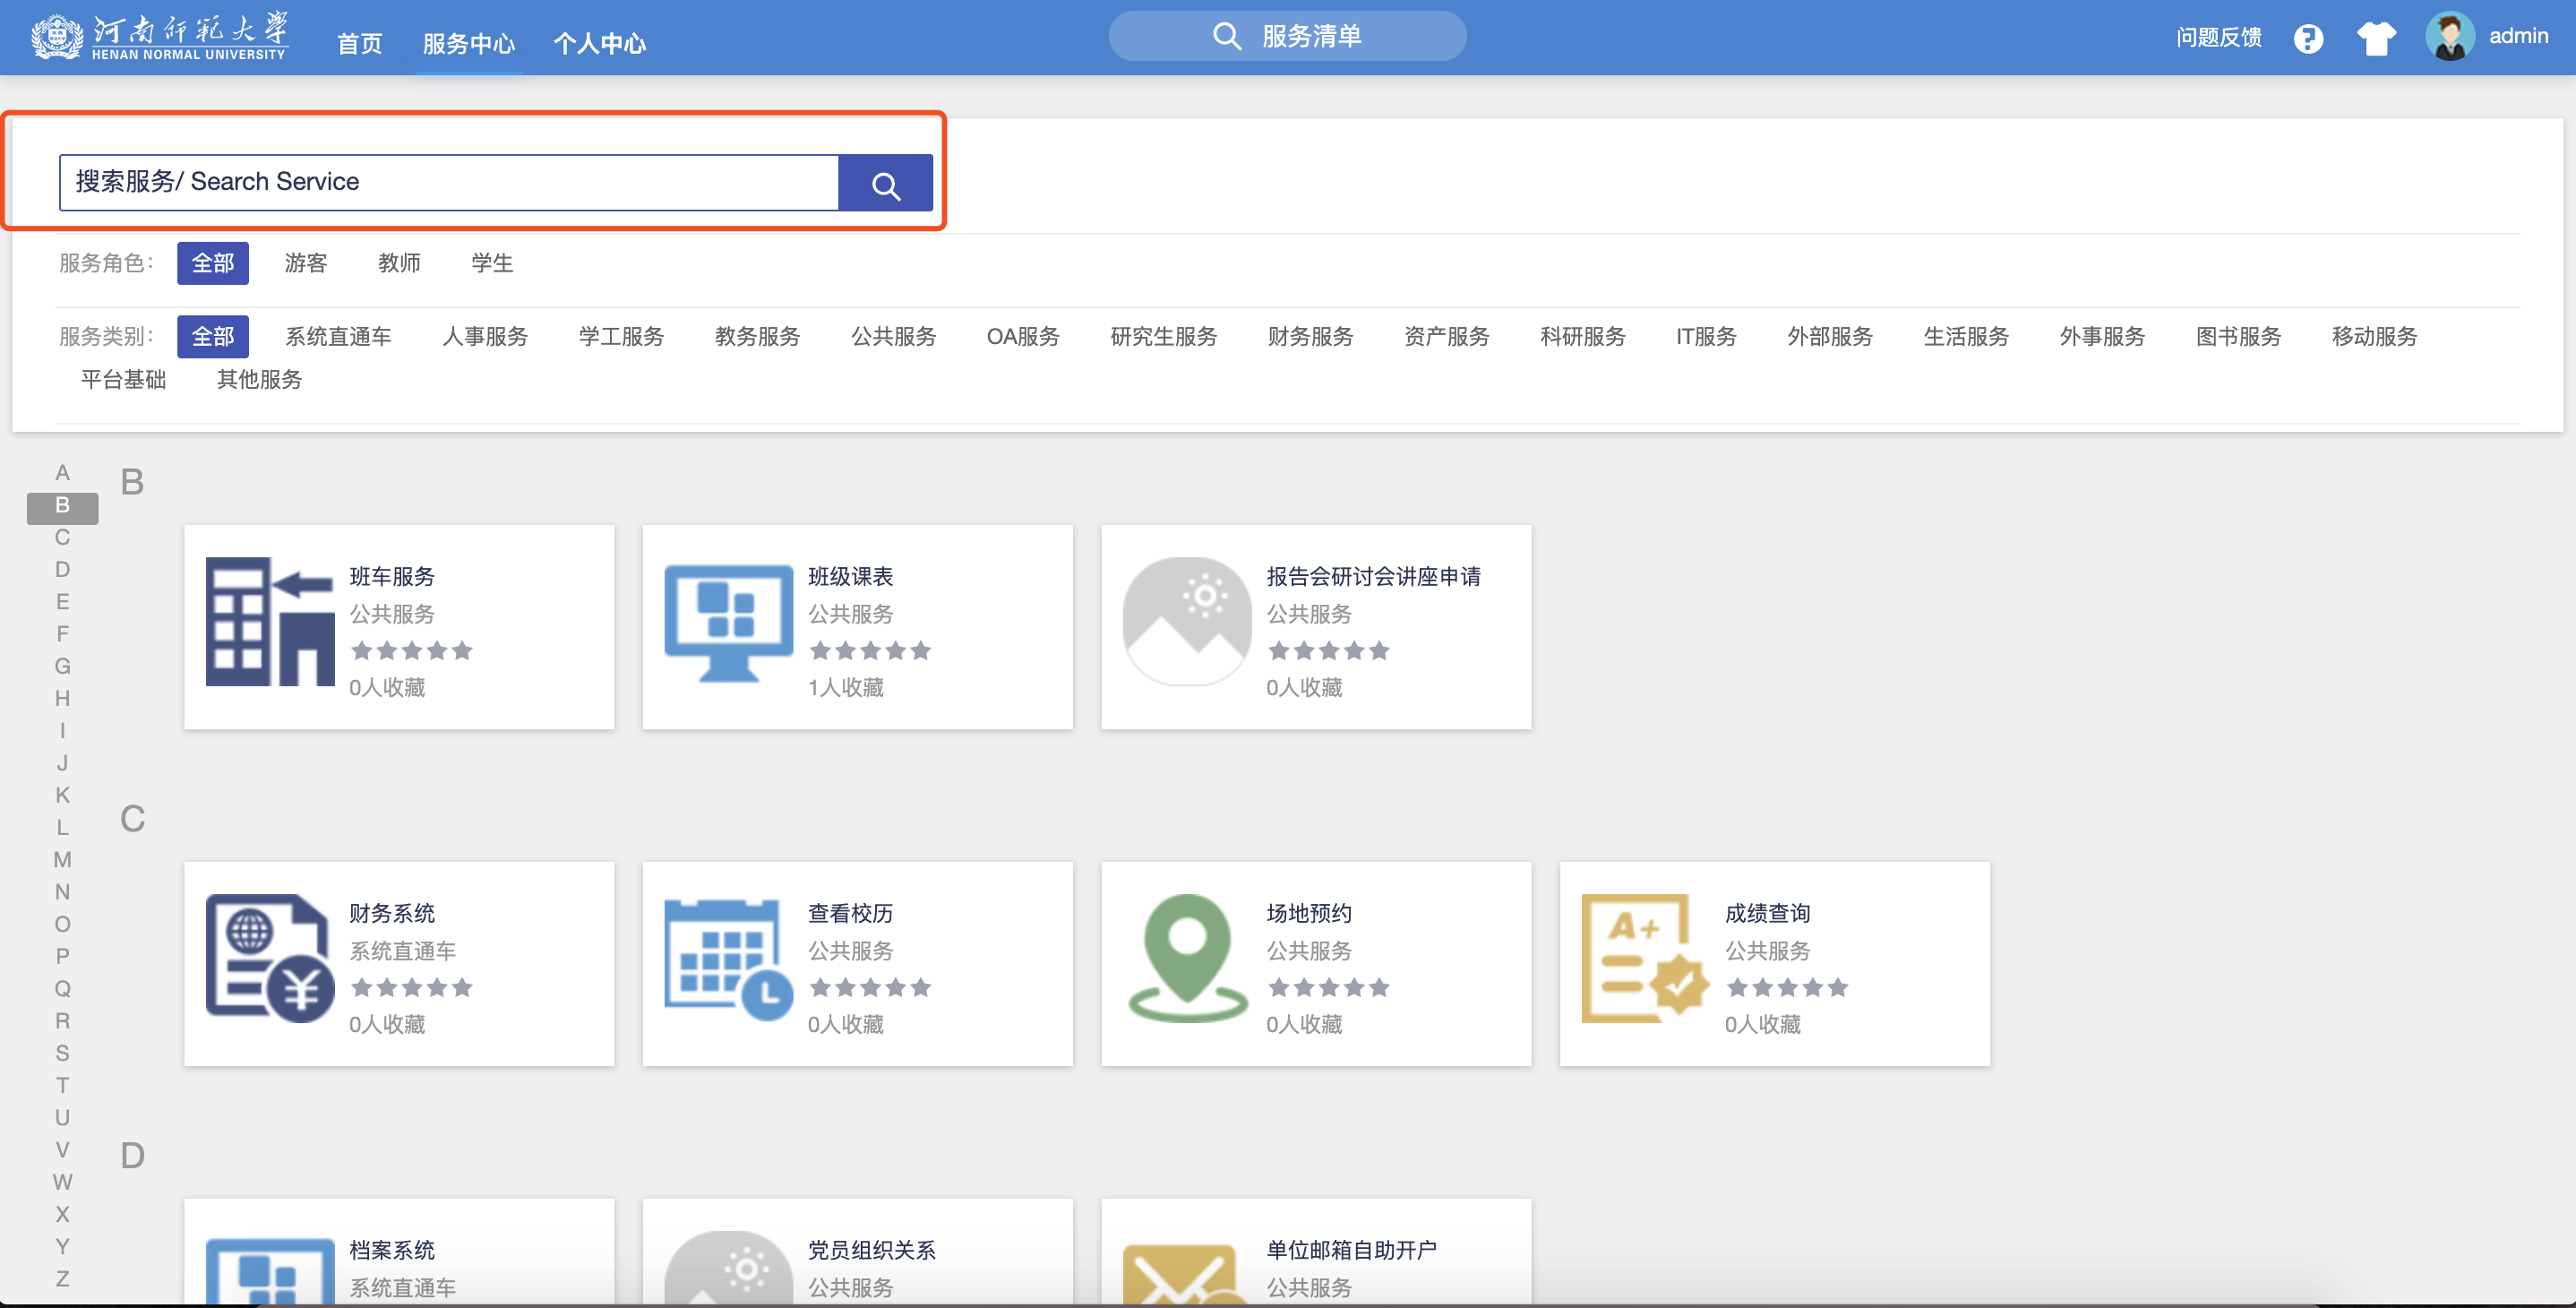This screenshot has width=2576, height=1308.
Task: Focus the Search Service input field
Action: (448, 182)
